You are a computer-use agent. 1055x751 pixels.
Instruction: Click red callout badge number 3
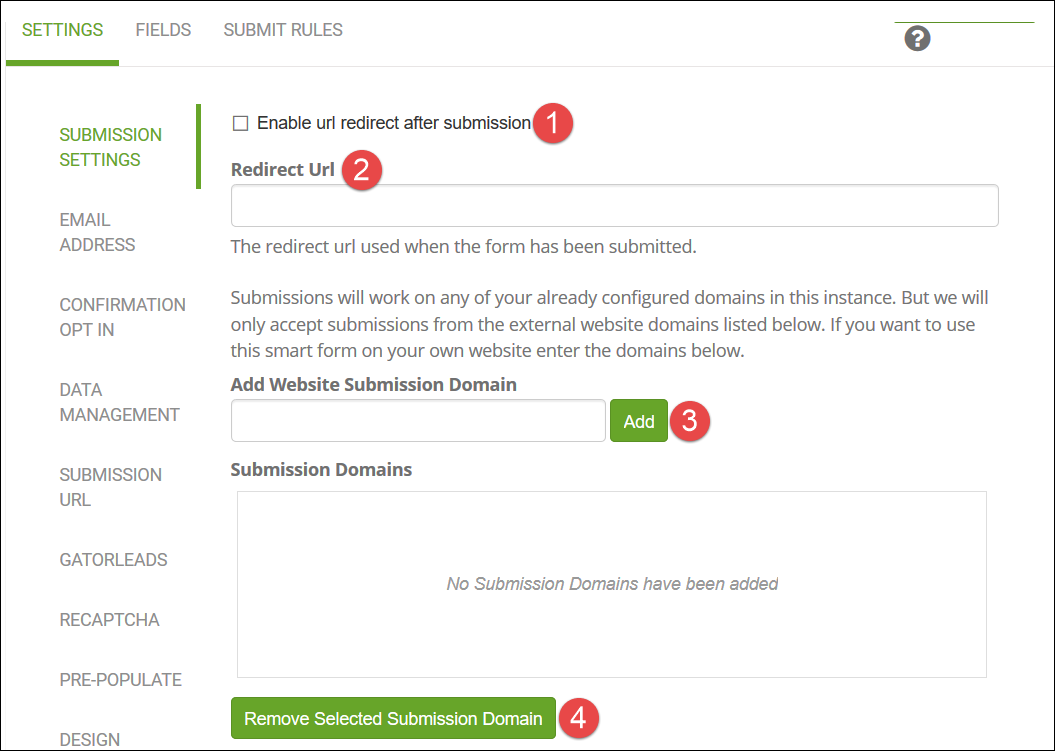tap(690, 421)
